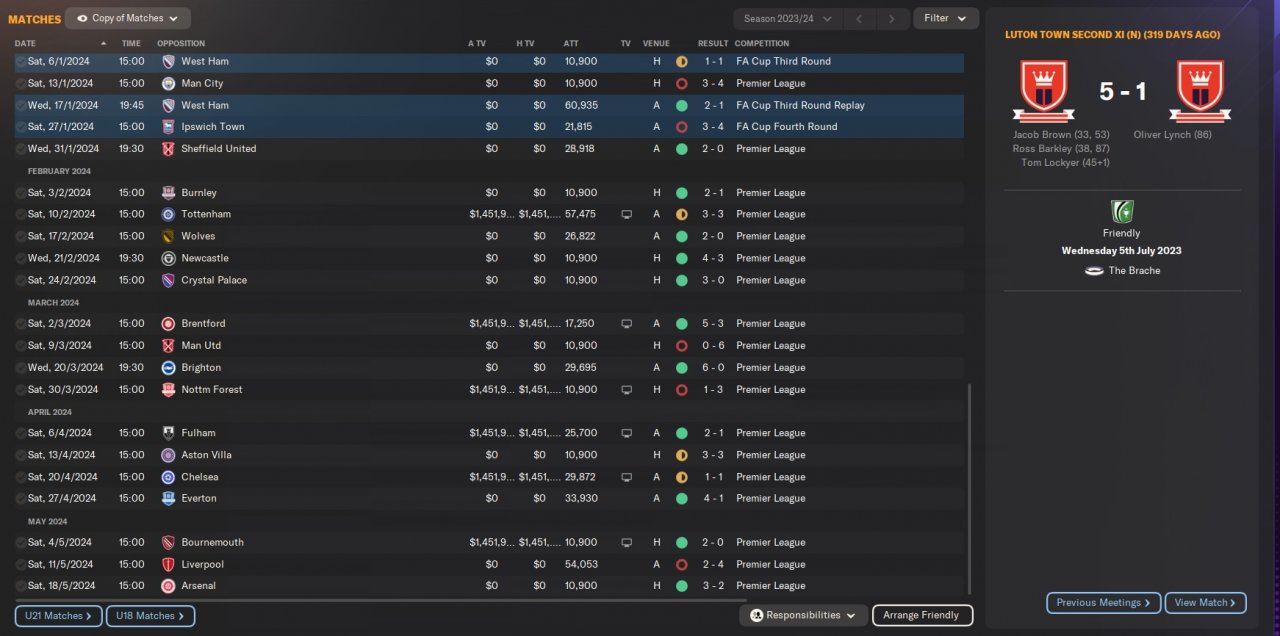Screen dimensions: 1280x636
Task: Toggle the tick mark on Sheffield United match row
Action: (x=20, y=149)
